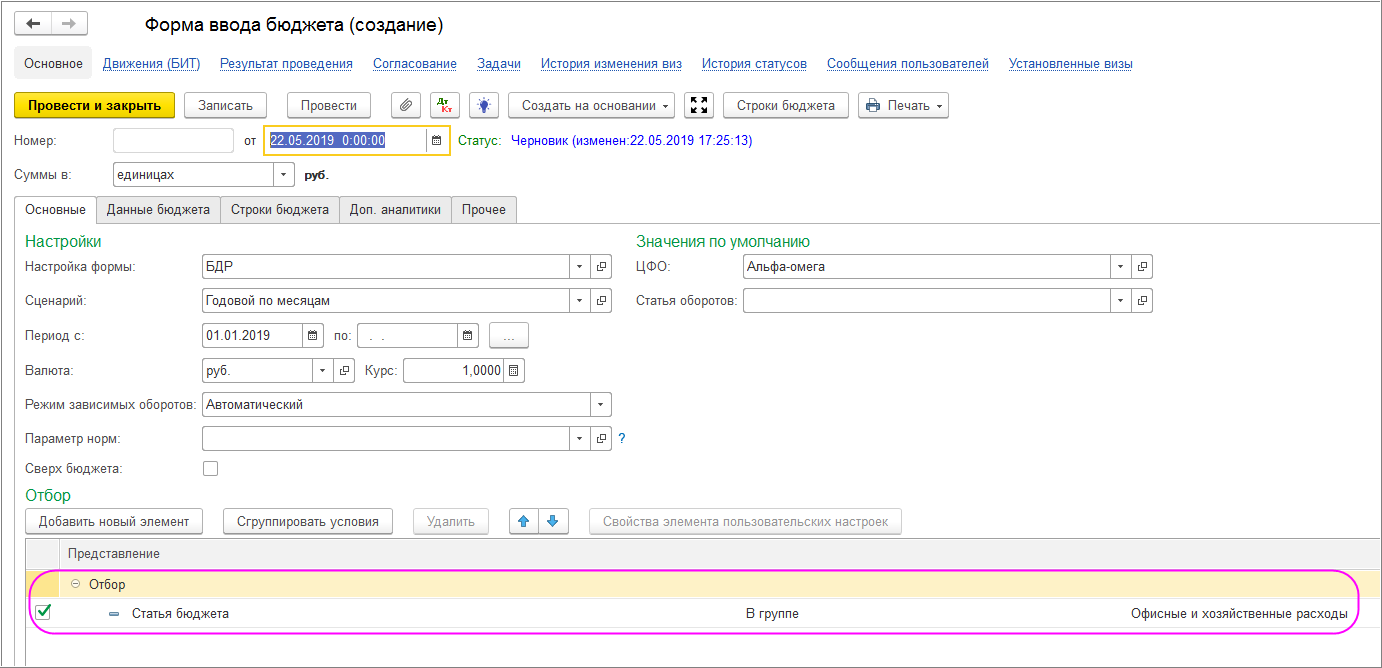Select the top Основное navigation section
The image size is (1382, 668).
pyautogui.click(x=53, y=63)
